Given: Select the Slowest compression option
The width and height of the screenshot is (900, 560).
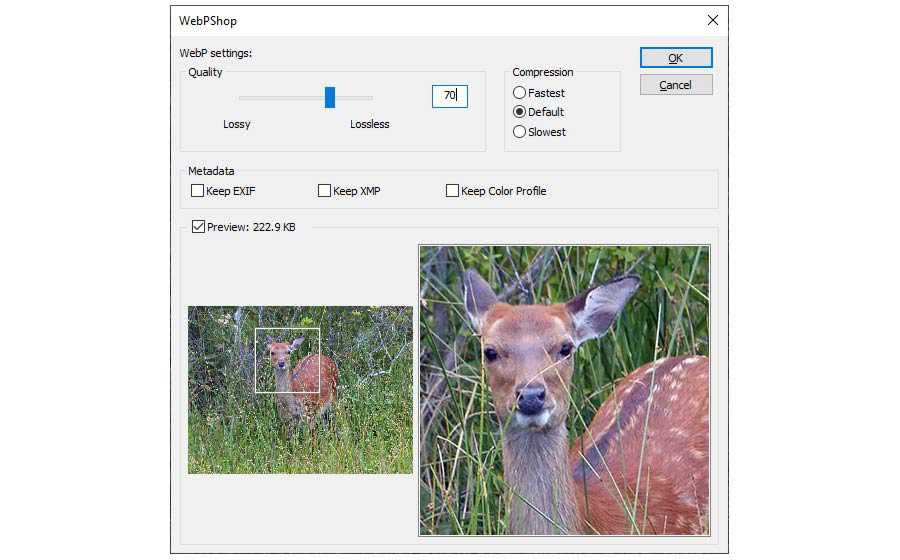Looking at the screenshot, I should (520, 132).
